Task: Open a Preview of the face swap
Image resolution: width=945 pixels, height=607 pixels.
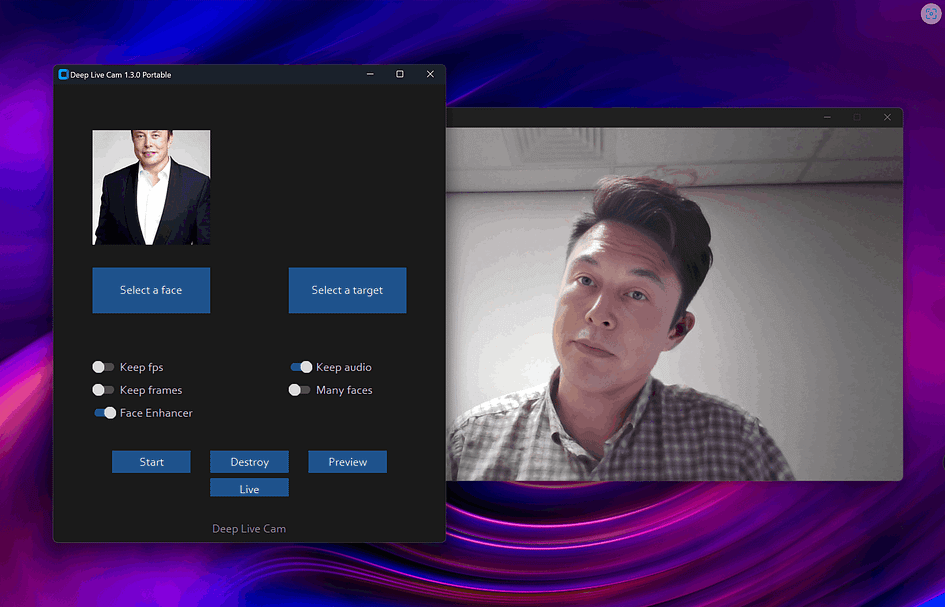Action: (347, 462)
